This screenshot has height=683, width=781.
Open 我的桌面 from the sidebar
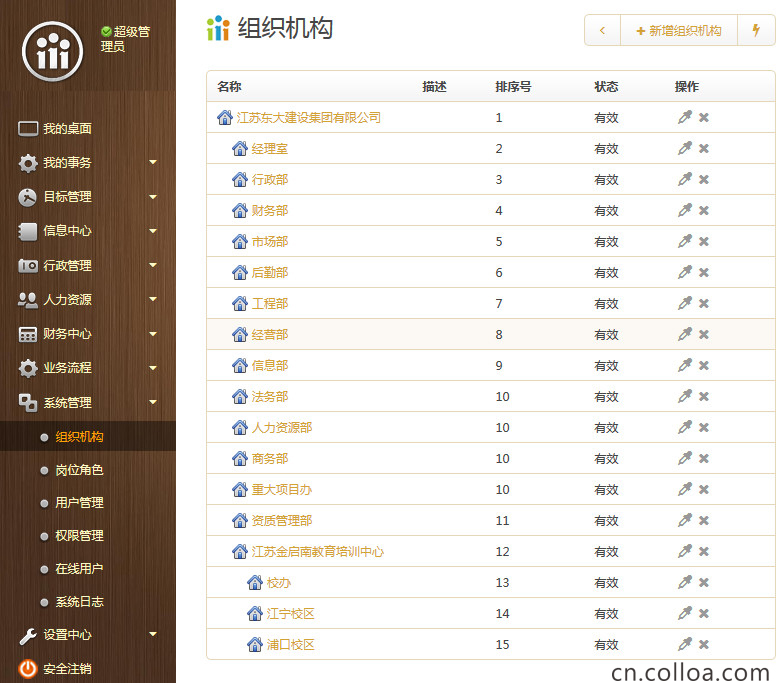(x=67, y=128)
